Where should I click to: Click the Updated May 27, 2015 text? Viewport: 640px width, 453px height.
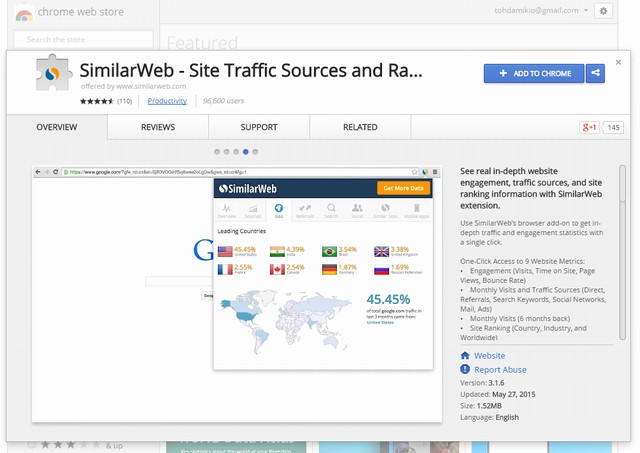click(x=498, y=394)
